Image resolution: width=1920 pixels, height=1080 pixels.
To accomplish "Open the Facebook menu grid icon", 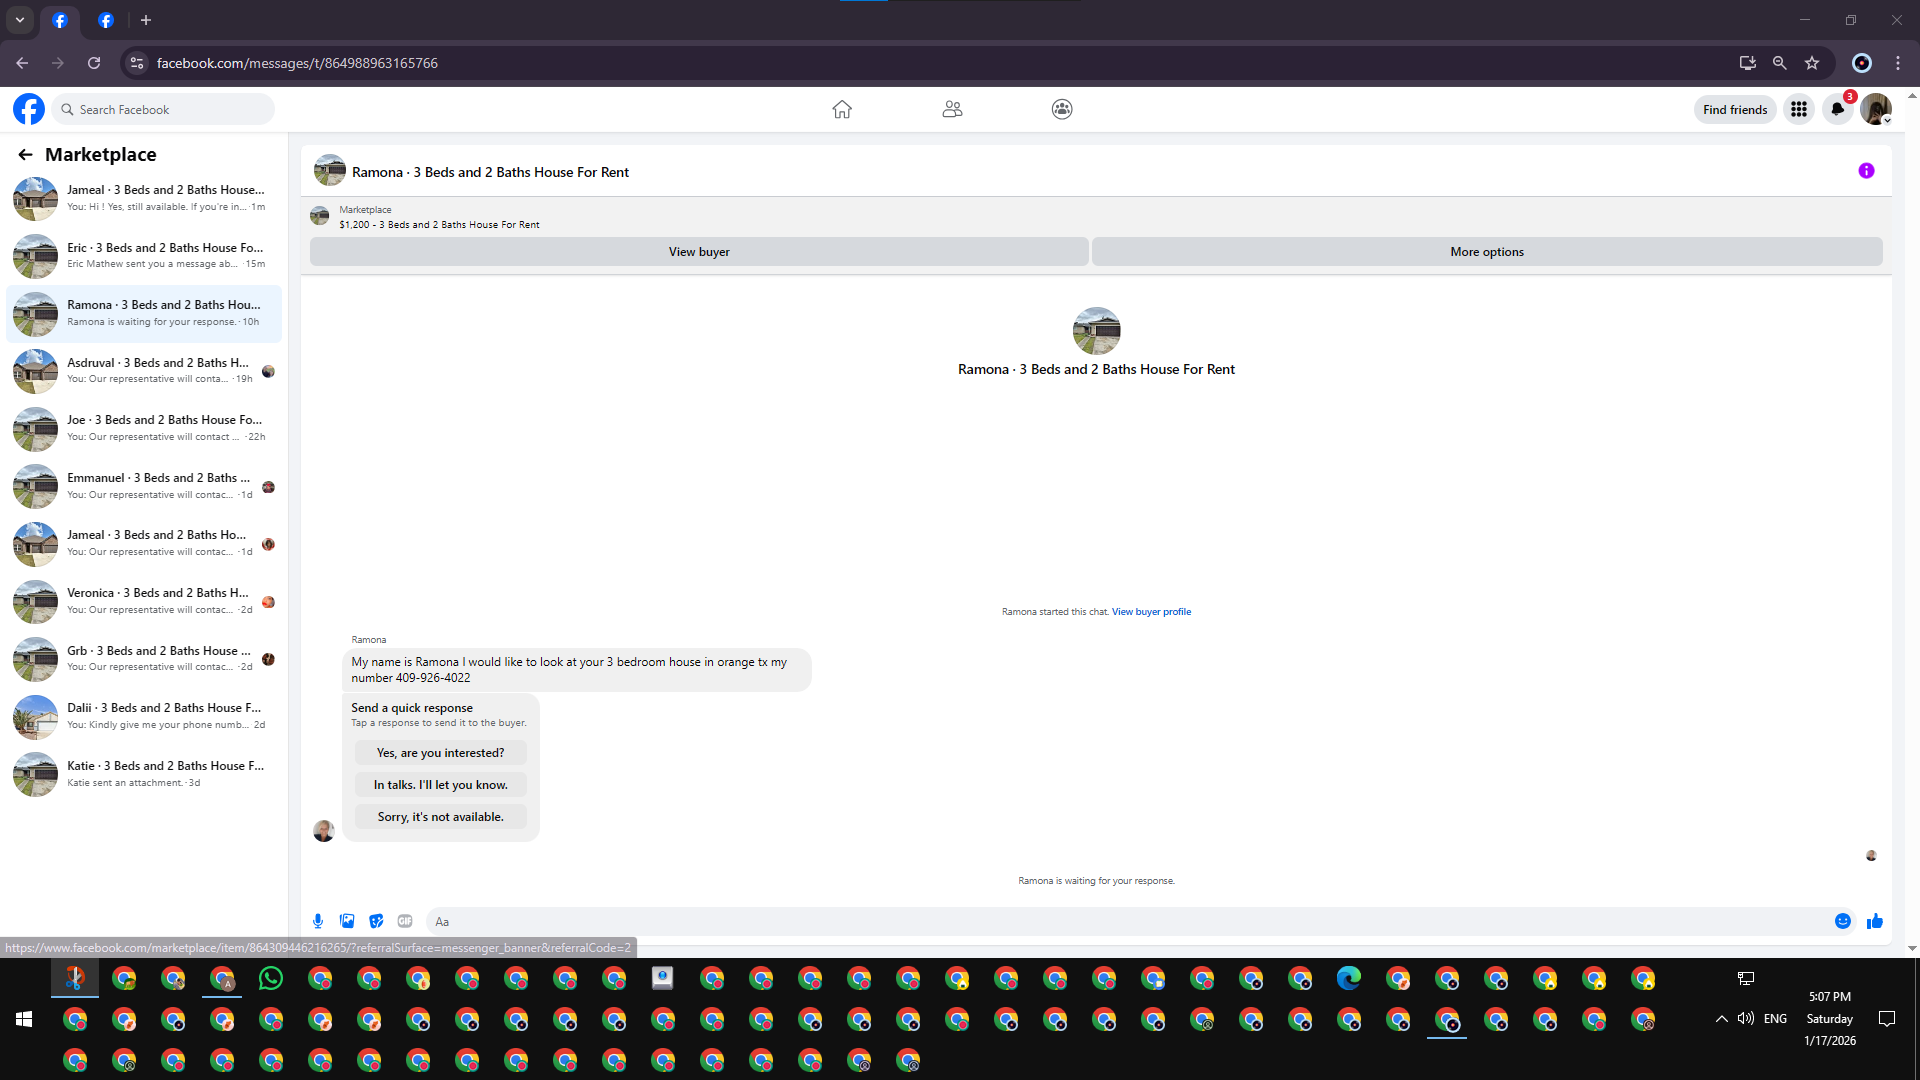I will [1799, 109].
